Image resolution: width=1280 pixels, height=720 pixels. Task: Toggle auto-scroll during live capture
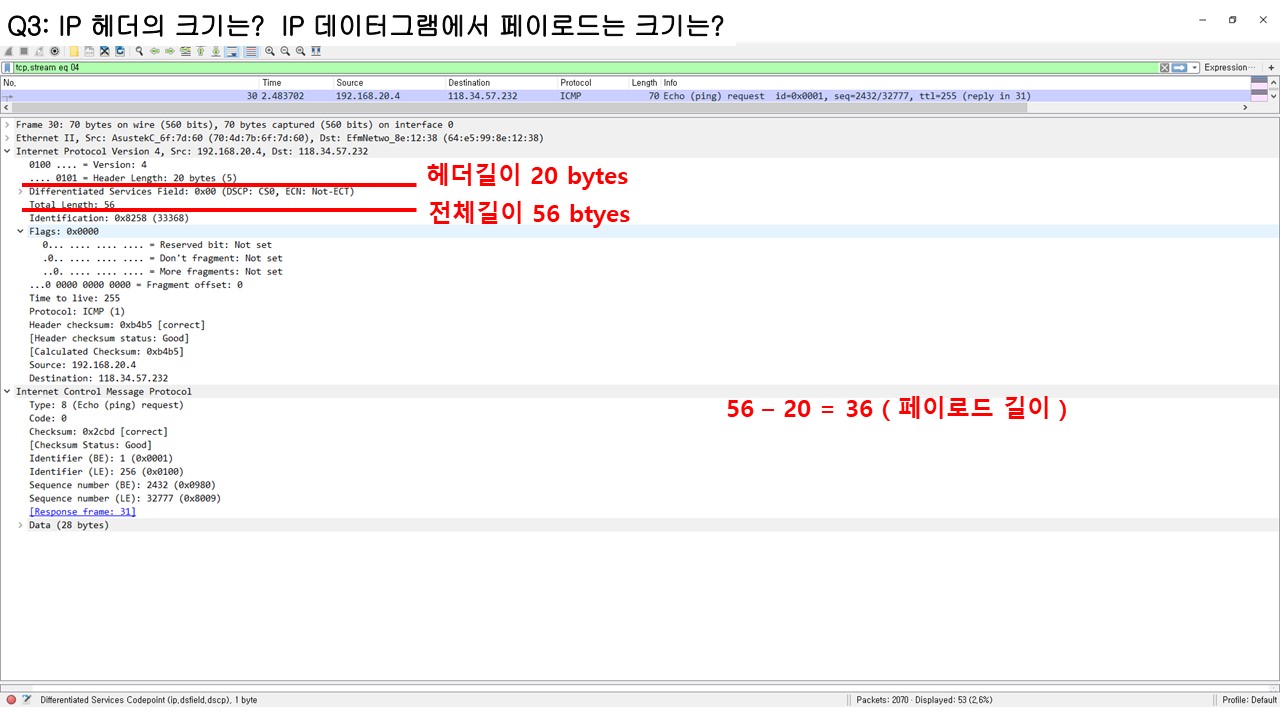coord(232,51)
